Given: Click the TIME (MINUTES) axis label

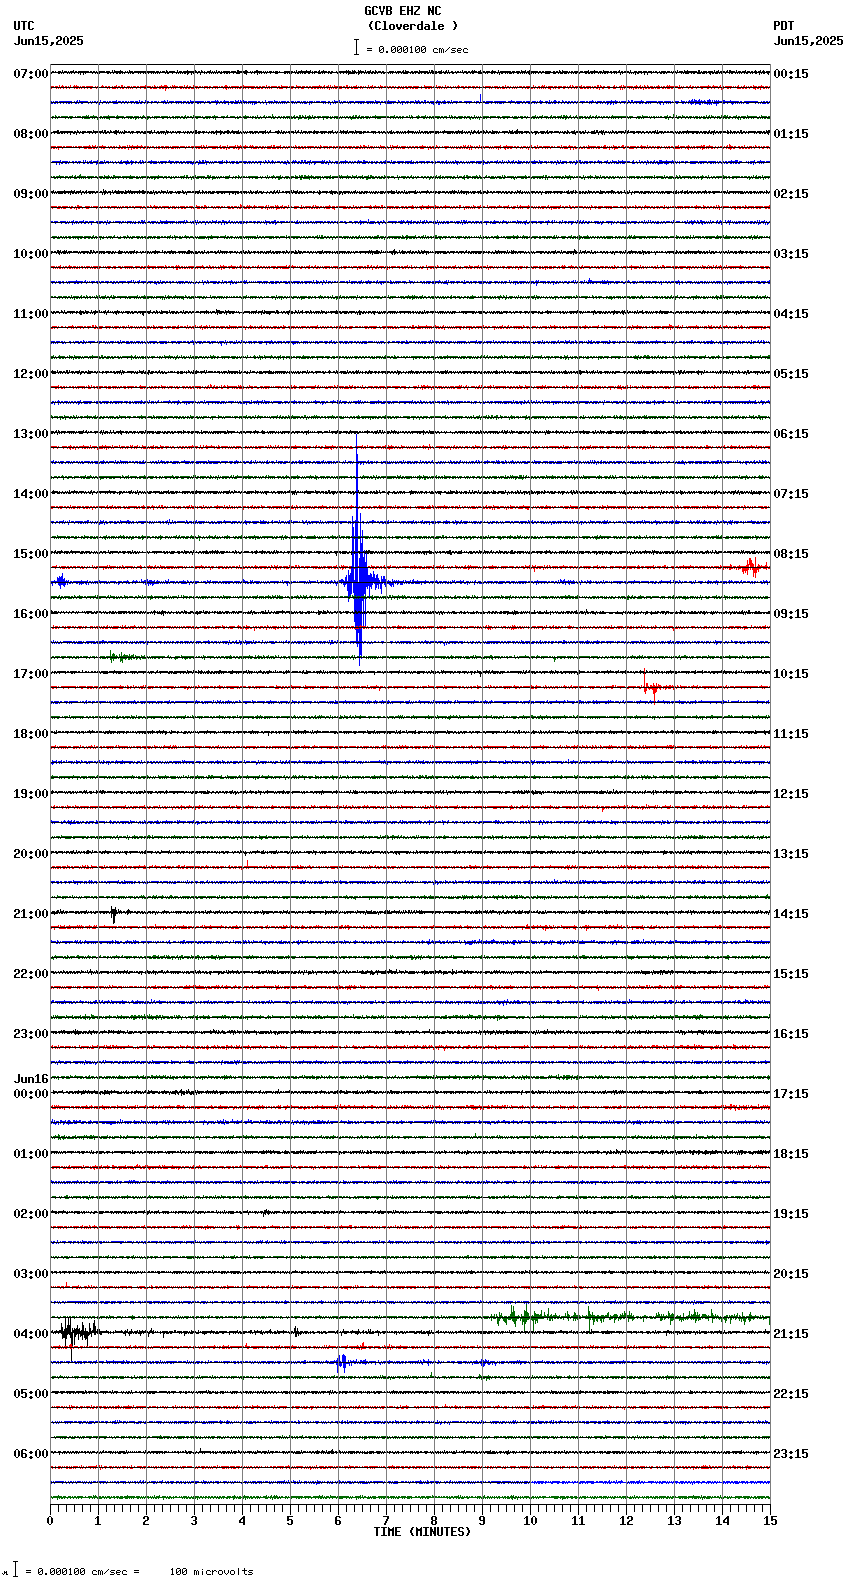Looking at the screenshot, I should pos(422,1532).
